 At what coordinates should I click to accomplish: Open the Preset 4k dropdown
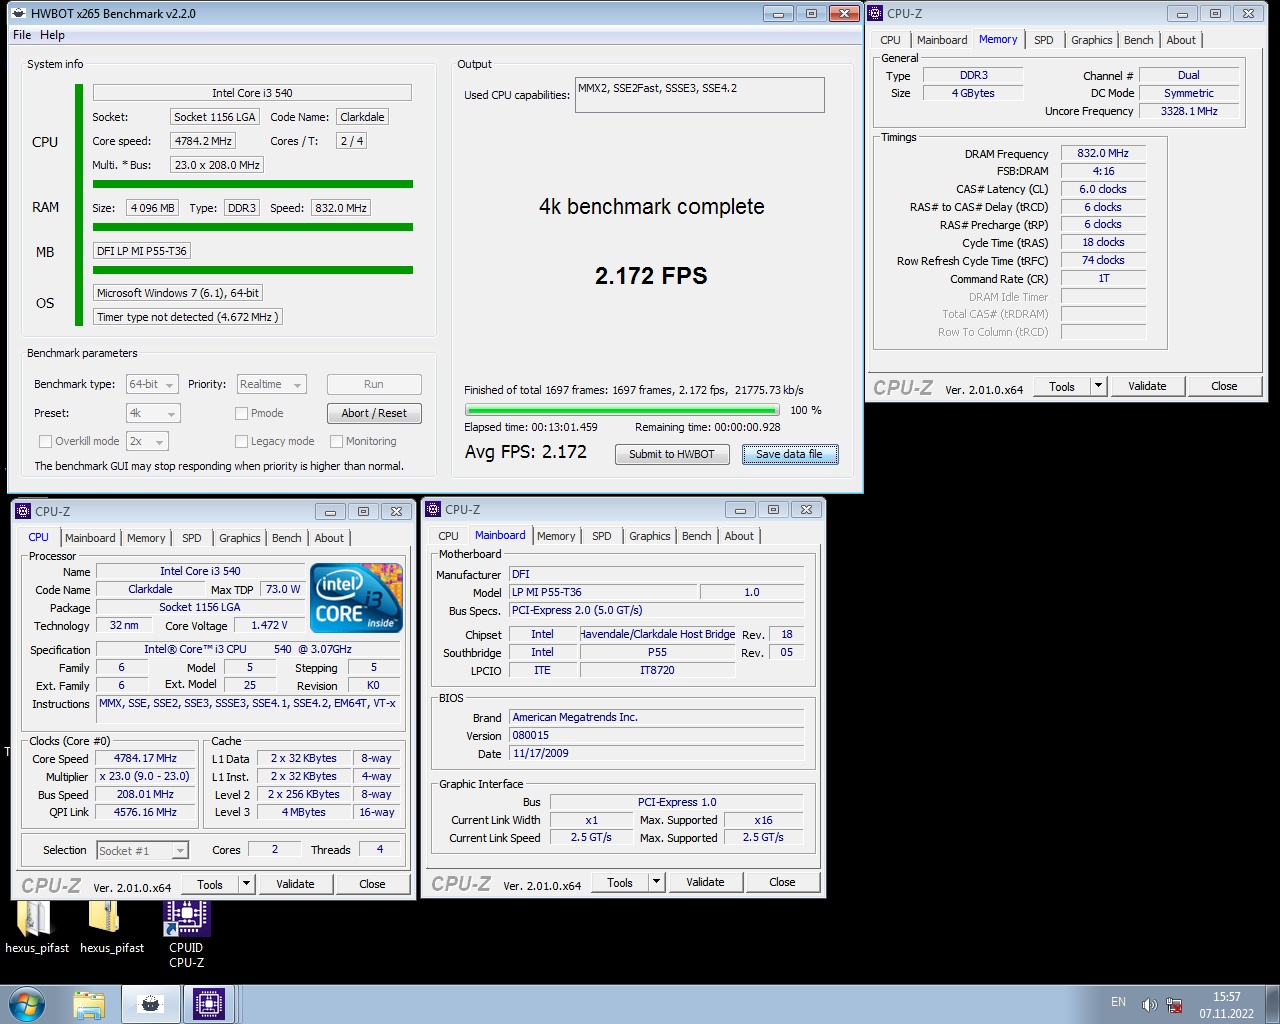[x=152, y=413]
